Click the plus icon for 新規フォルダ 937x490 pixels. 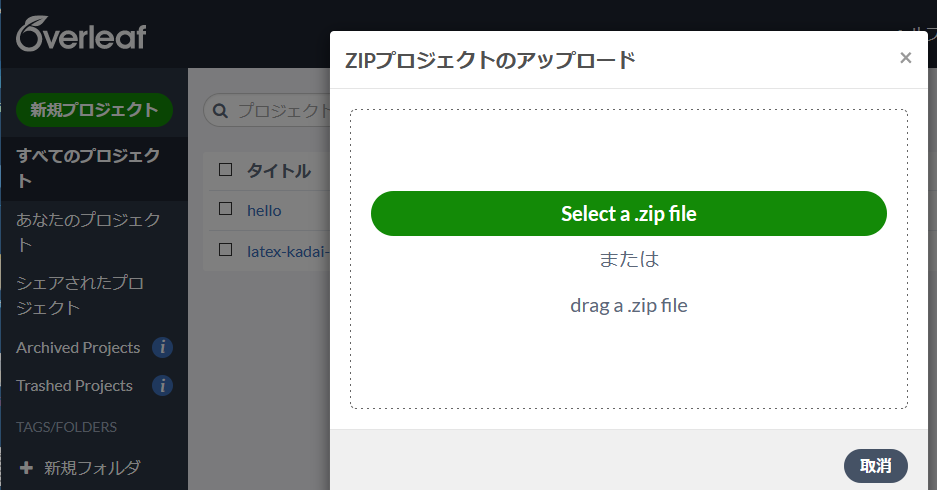[x=26, y=467]
